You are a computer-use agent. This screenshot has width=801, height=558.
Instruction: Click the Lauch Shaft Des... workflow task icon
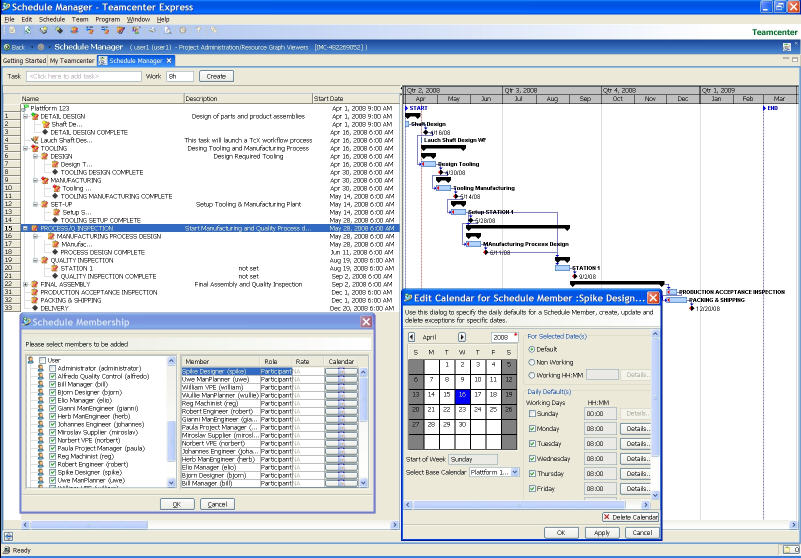35,140
